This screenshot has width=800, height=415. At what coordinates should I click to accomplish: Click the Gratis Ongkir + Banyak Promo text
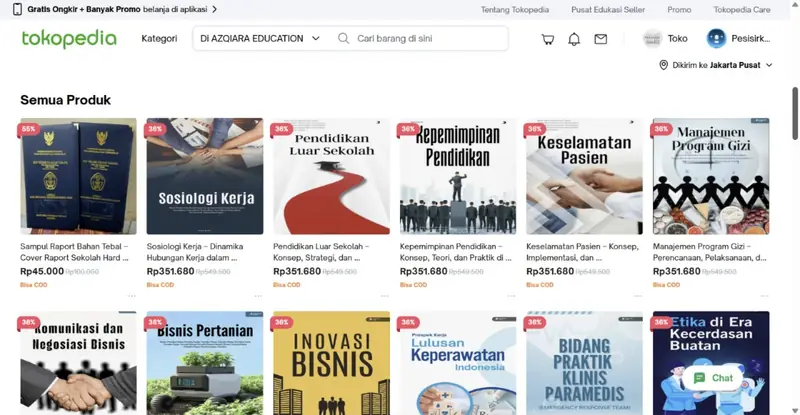(84, 9)
